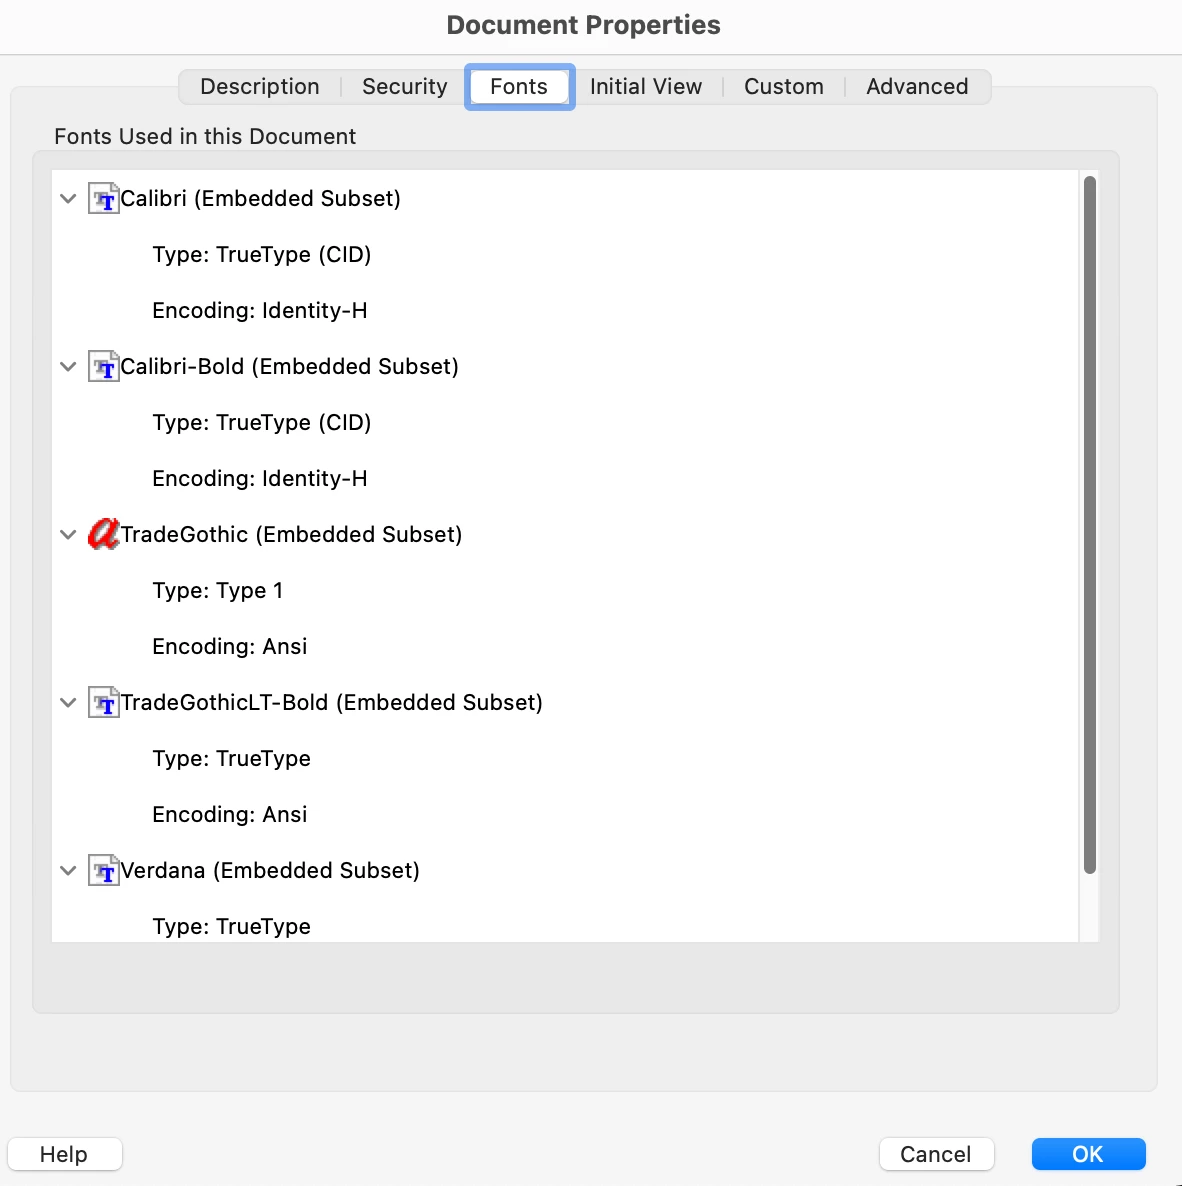Click the "Fonts Used in this Document" label
1182x1186 pixels.
205,136
